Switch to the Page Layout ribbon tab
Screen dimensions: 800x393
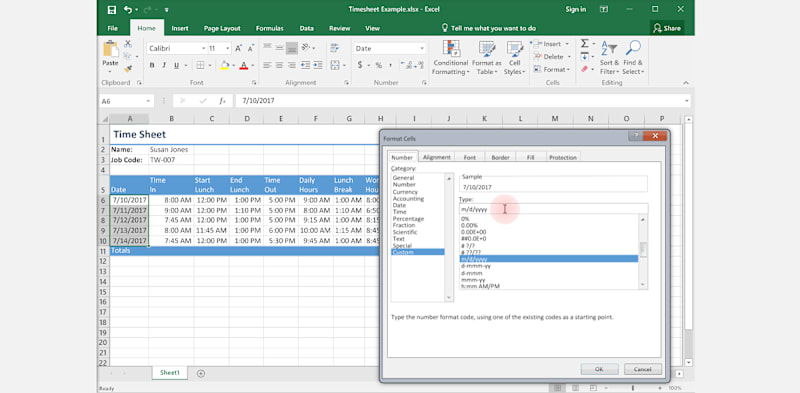pyautogui.click(x=222, y=29)
